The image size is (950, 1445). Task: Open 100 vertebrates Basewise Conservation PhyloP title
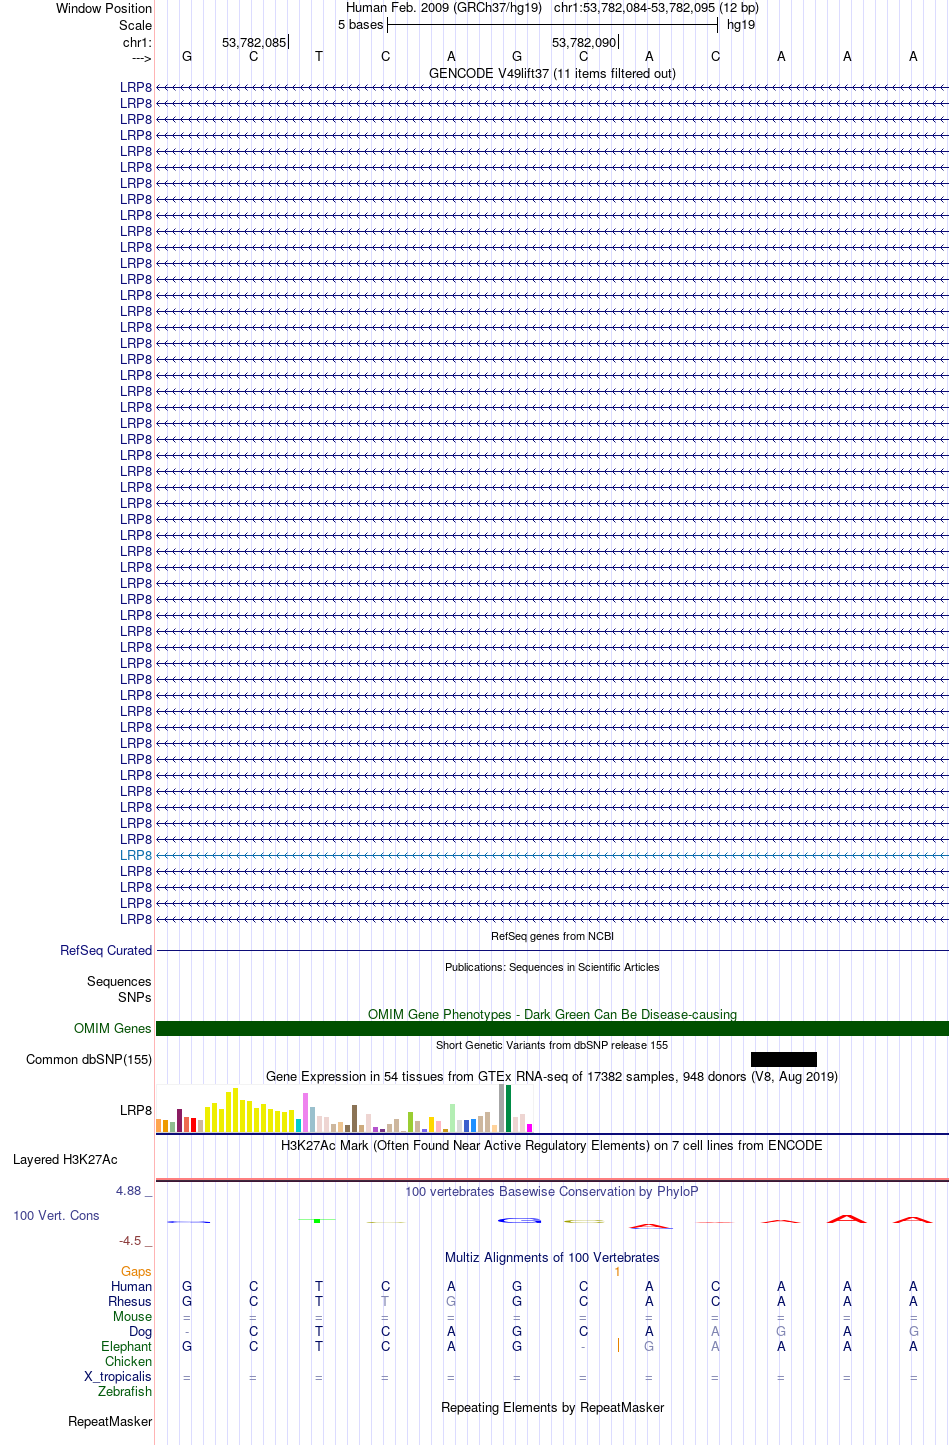(552, 1191)
